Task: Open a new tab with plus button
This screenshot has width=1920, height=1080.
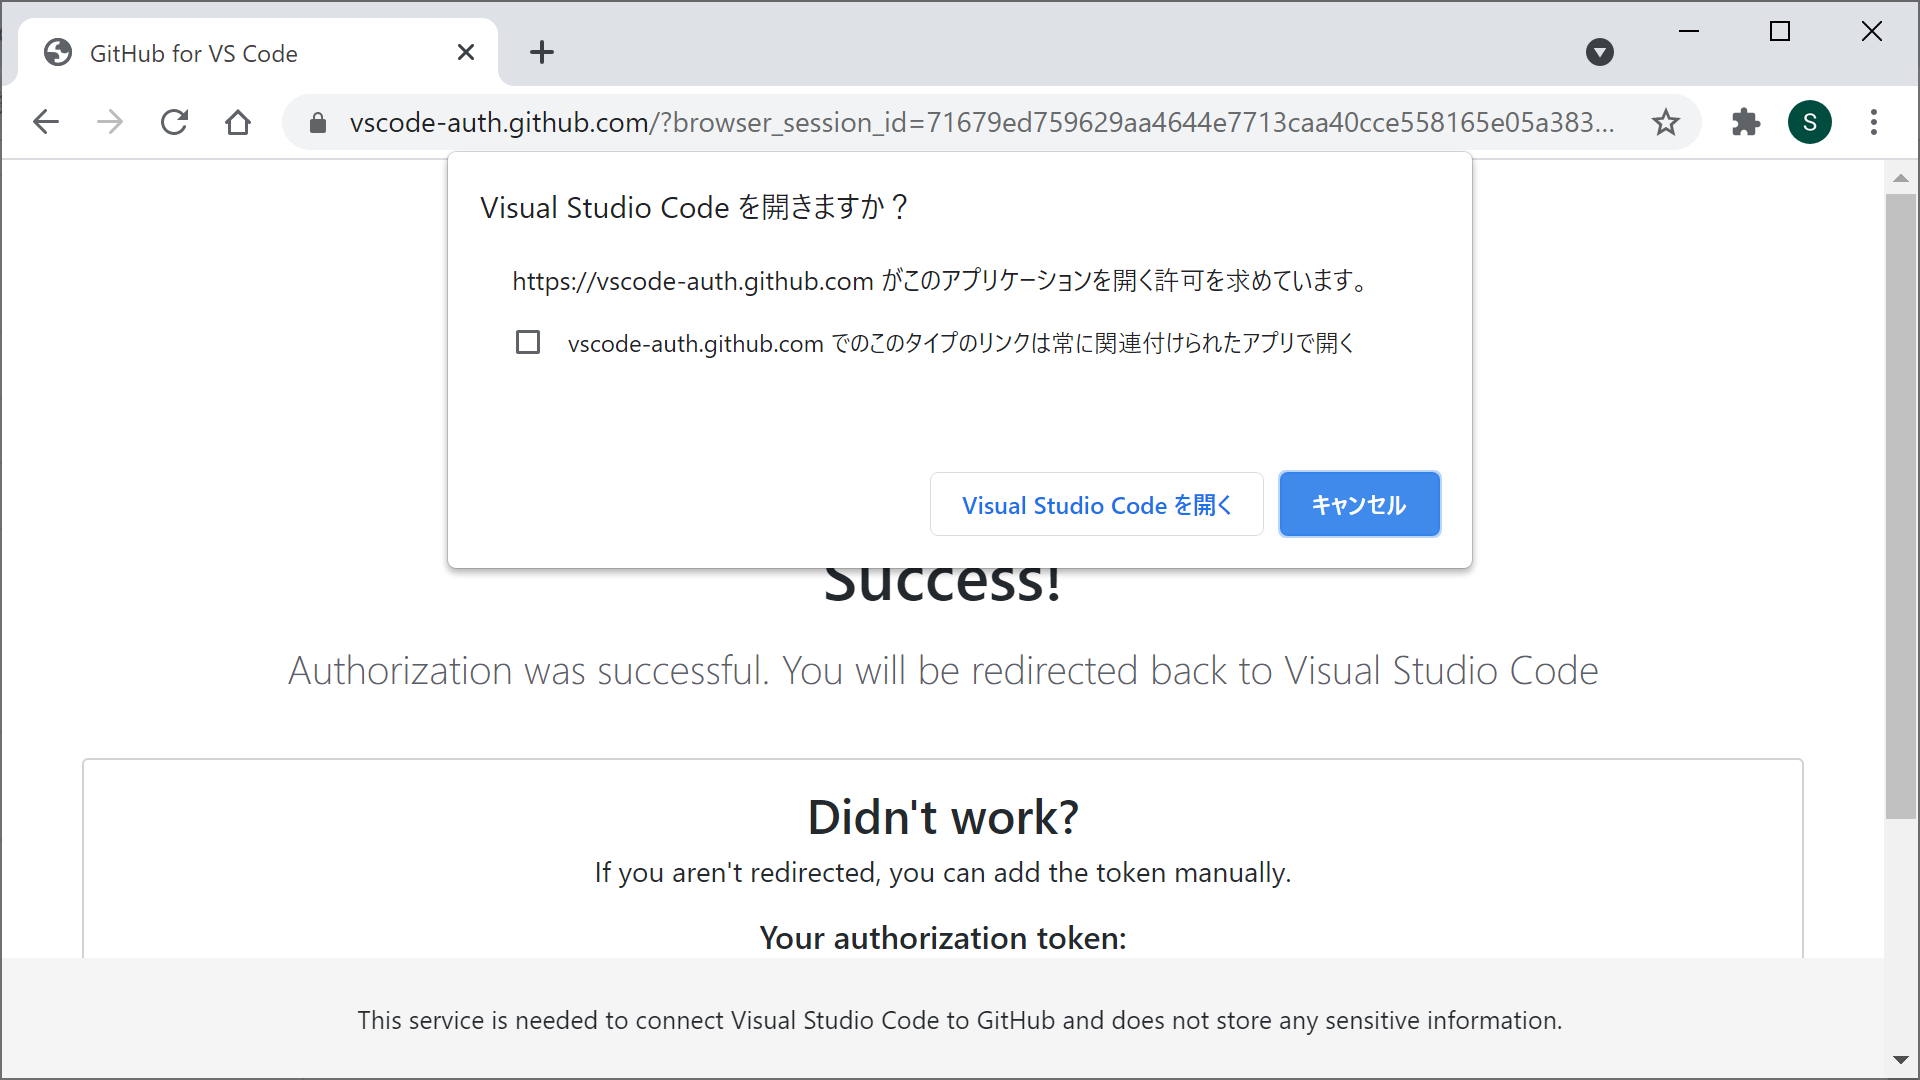Action: (542, 52)
